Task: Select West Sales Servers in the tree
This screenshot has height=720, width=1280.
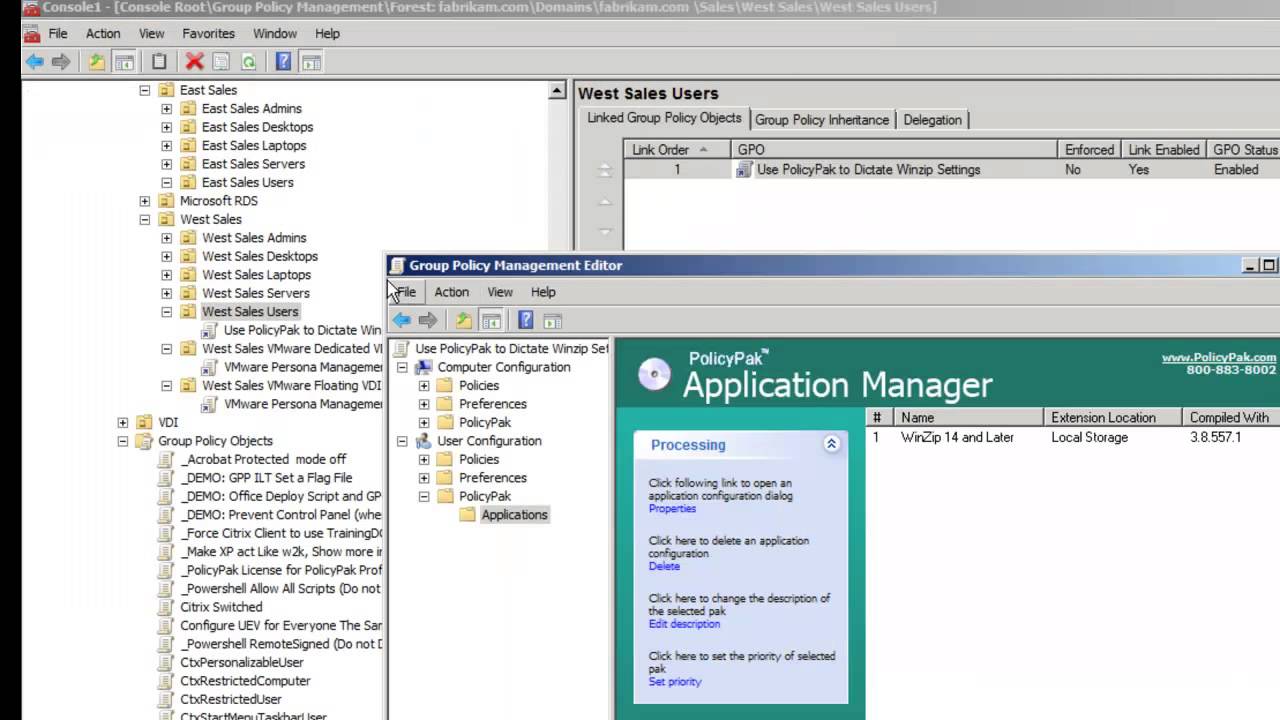Action: click(x=255, y=294)
